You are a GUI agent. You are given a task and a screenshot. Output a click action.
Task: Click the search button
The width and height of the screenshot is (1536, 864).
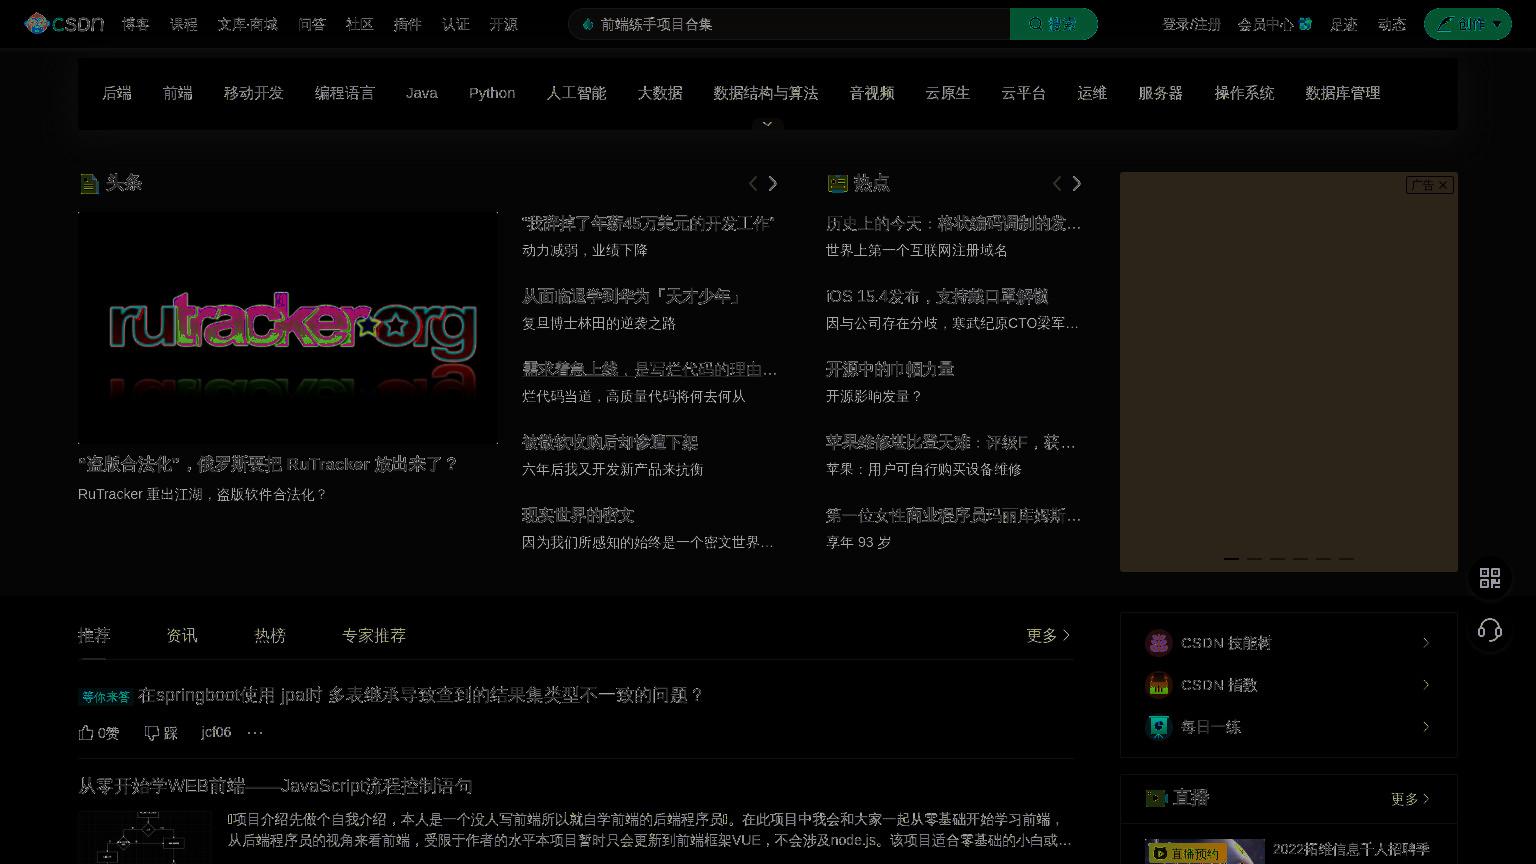coord(1053,24)
